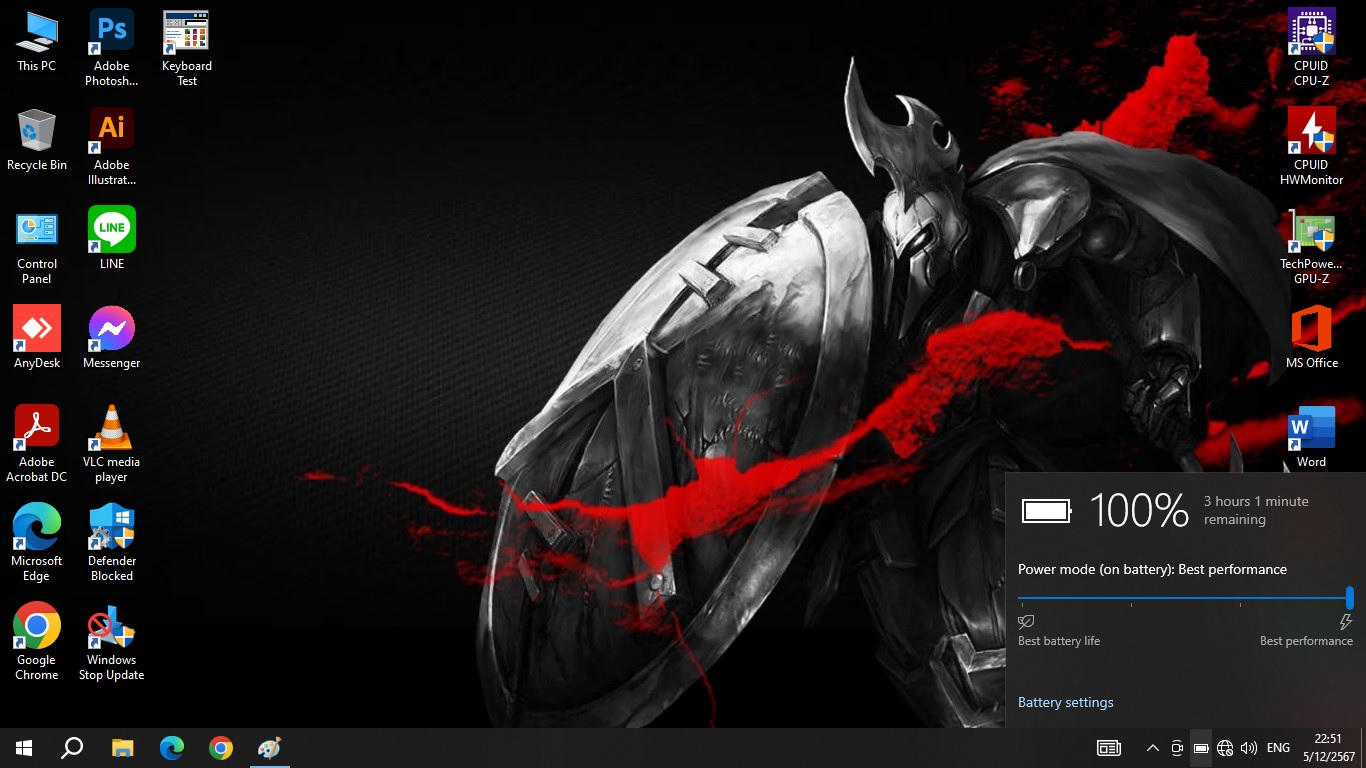
Task: Switch to Paint app on taskbar
Action: click(270, 748)
